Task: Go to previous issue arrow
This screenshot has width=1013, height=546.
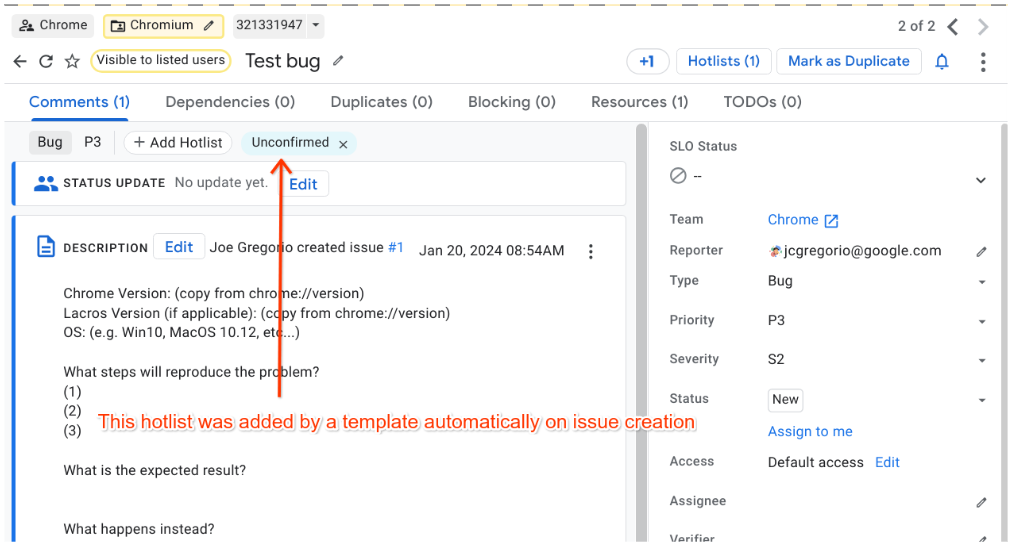Action: (x=953, y=27)
